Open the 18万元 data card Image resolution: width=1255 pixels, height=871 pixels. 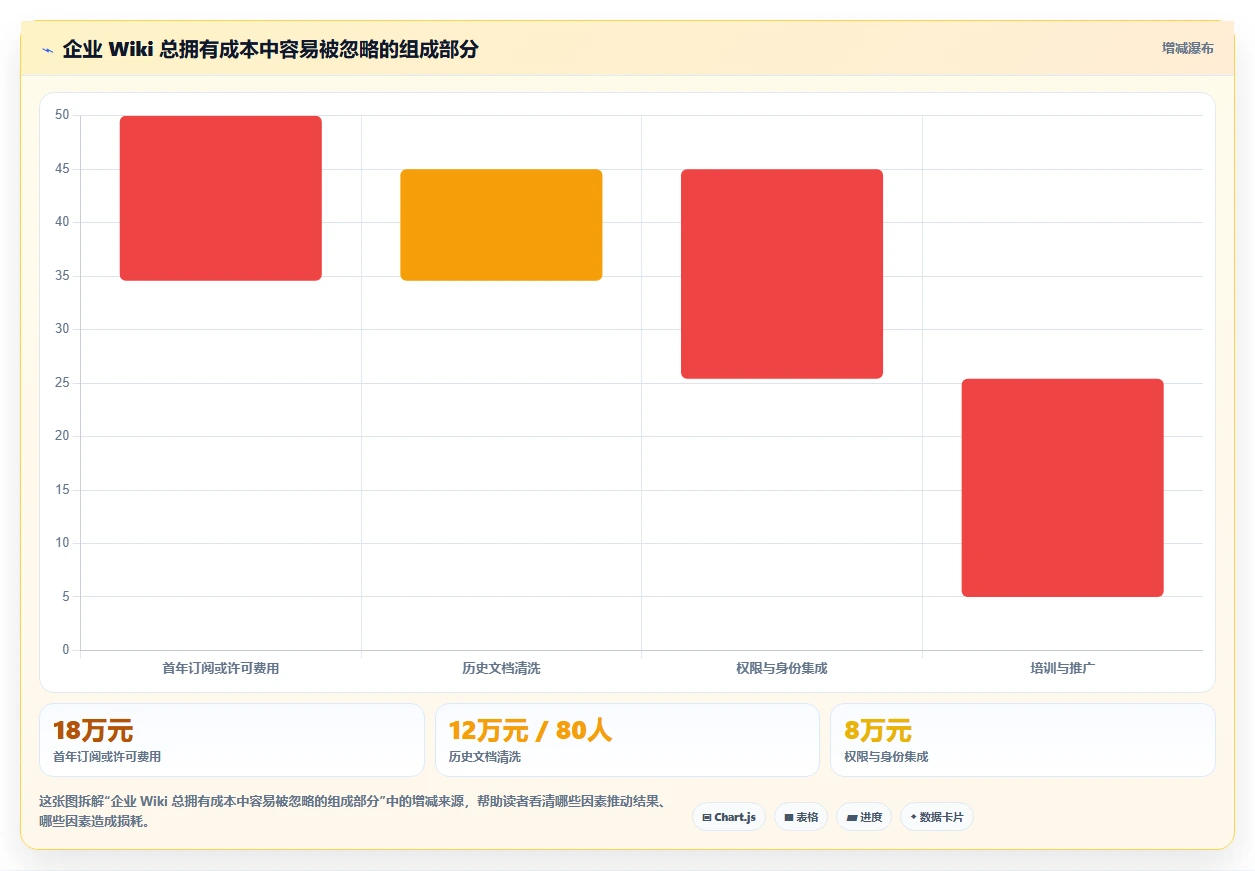point(232,740)
